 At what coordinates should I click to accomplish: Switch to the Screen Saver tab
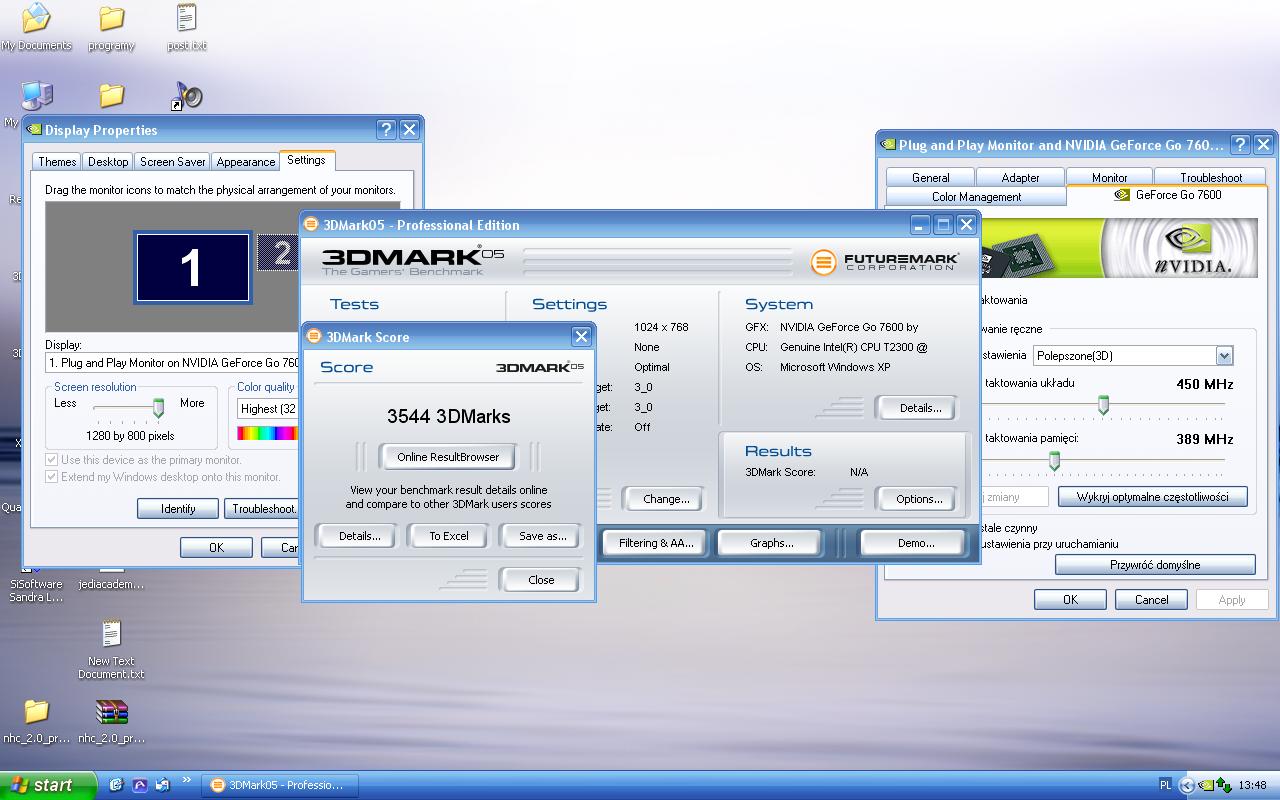tap(173, 162)
